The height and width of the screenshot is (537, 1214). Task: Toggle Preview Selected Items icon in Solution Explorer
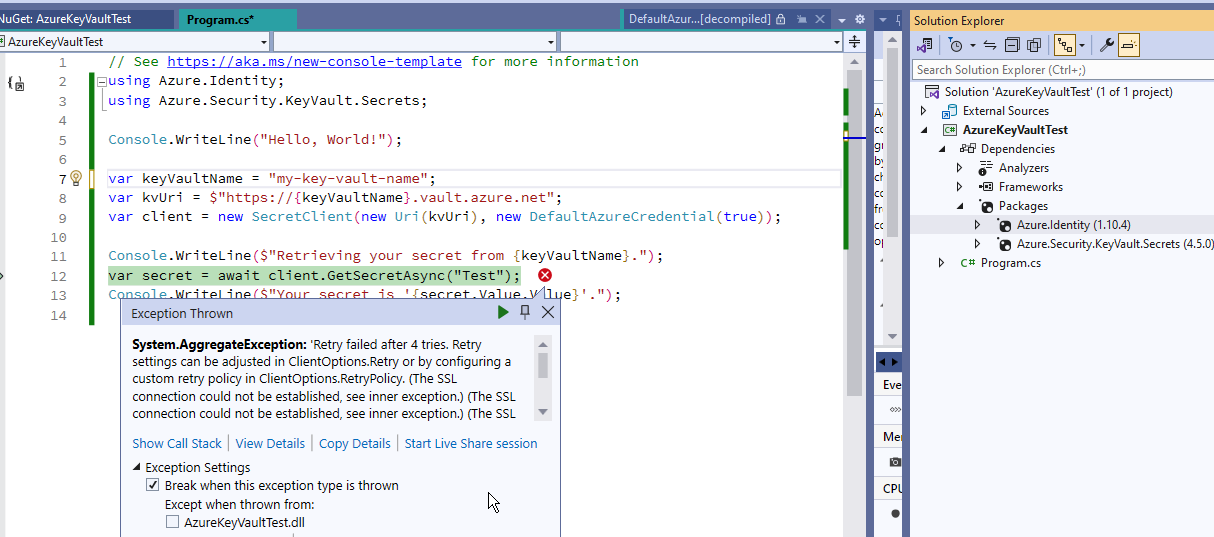click(1129, 45)
